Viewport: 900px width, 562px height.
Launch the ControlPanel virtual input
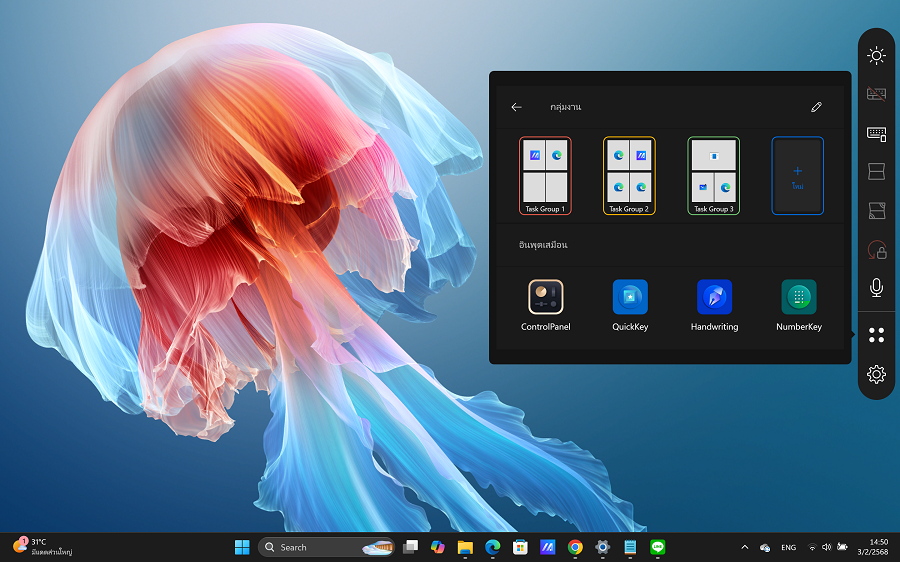[x=546, y=297]
